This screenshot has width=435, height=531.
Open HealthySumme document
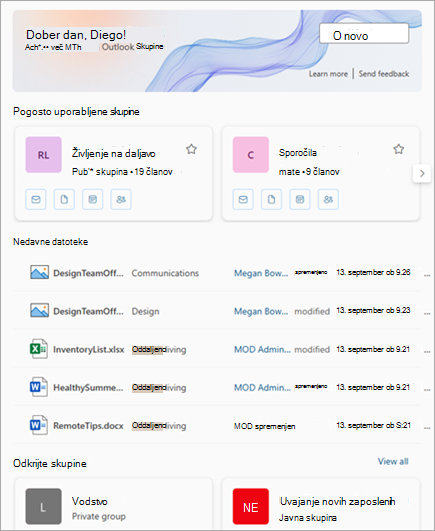[x=88, y=387]
